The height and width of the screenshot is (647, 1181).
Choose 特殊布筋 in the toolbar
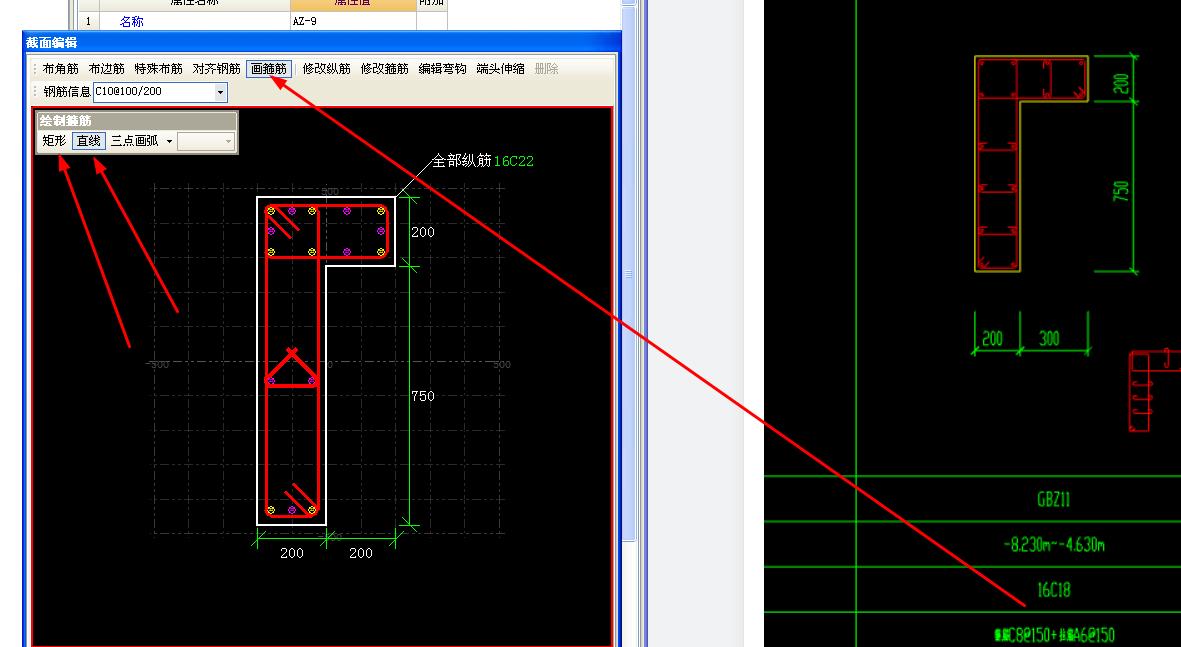(158, 69)
